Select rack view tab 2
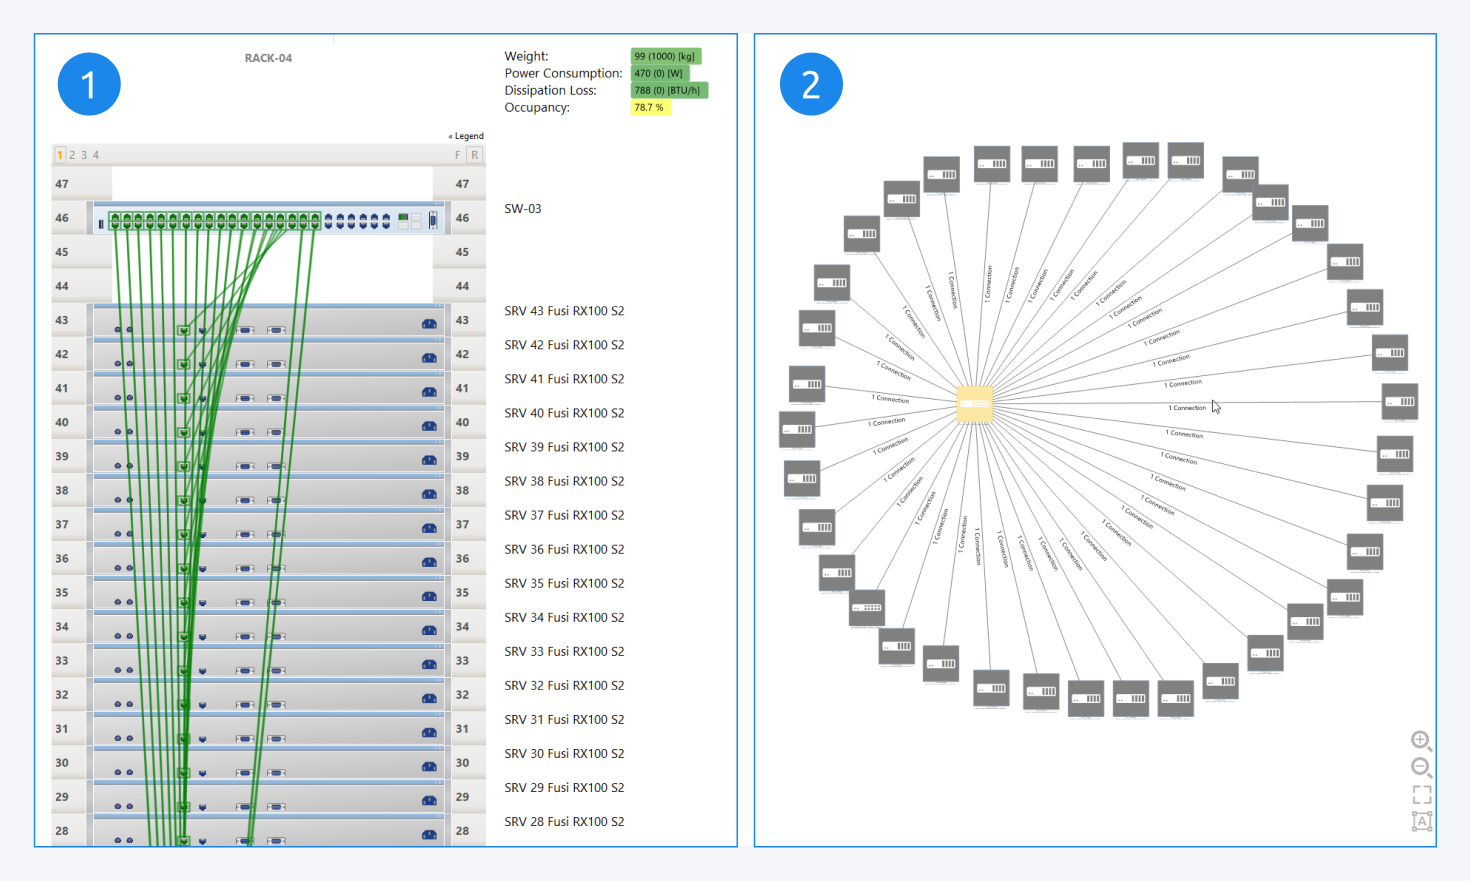 (x=72, y=155)
